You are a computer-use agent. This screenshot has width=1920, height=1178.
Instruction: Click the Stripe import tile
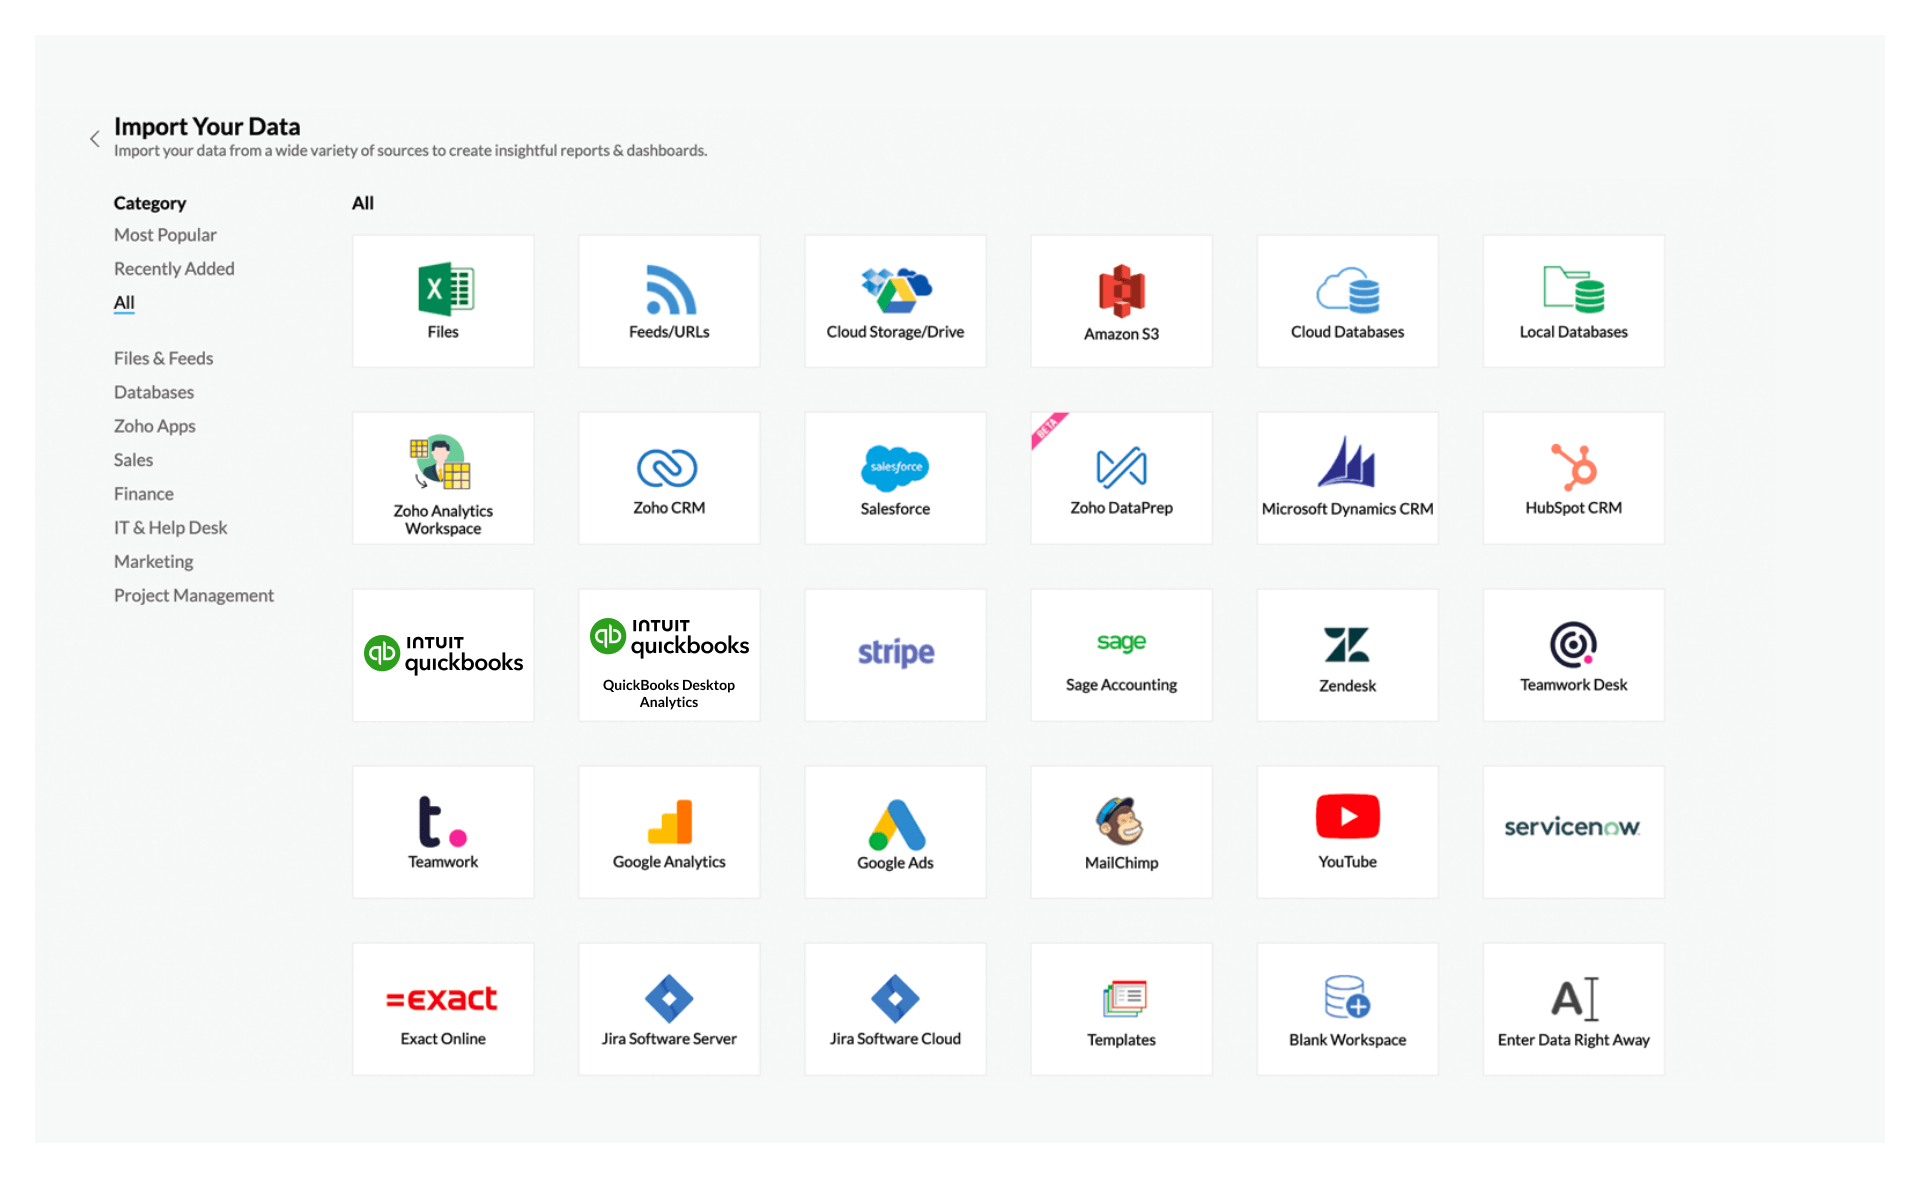[895, 654]
